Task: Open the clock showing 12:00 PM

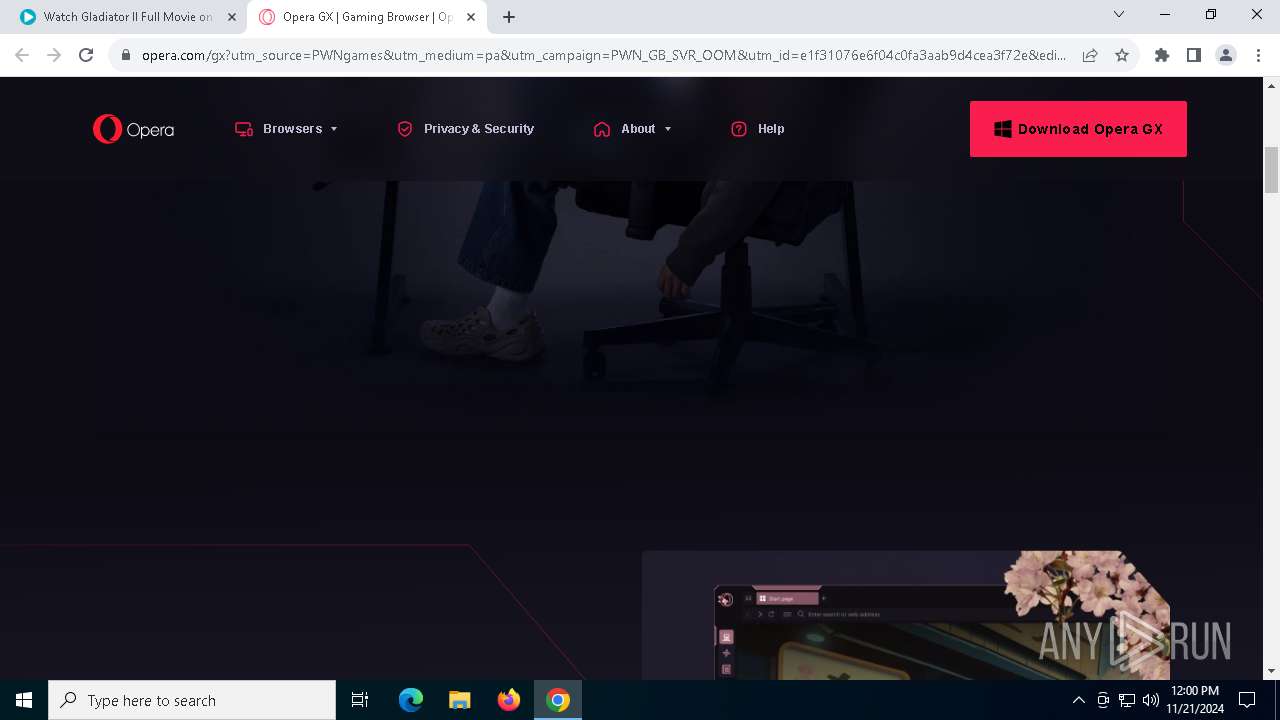Action: [x=1195, y=700]
